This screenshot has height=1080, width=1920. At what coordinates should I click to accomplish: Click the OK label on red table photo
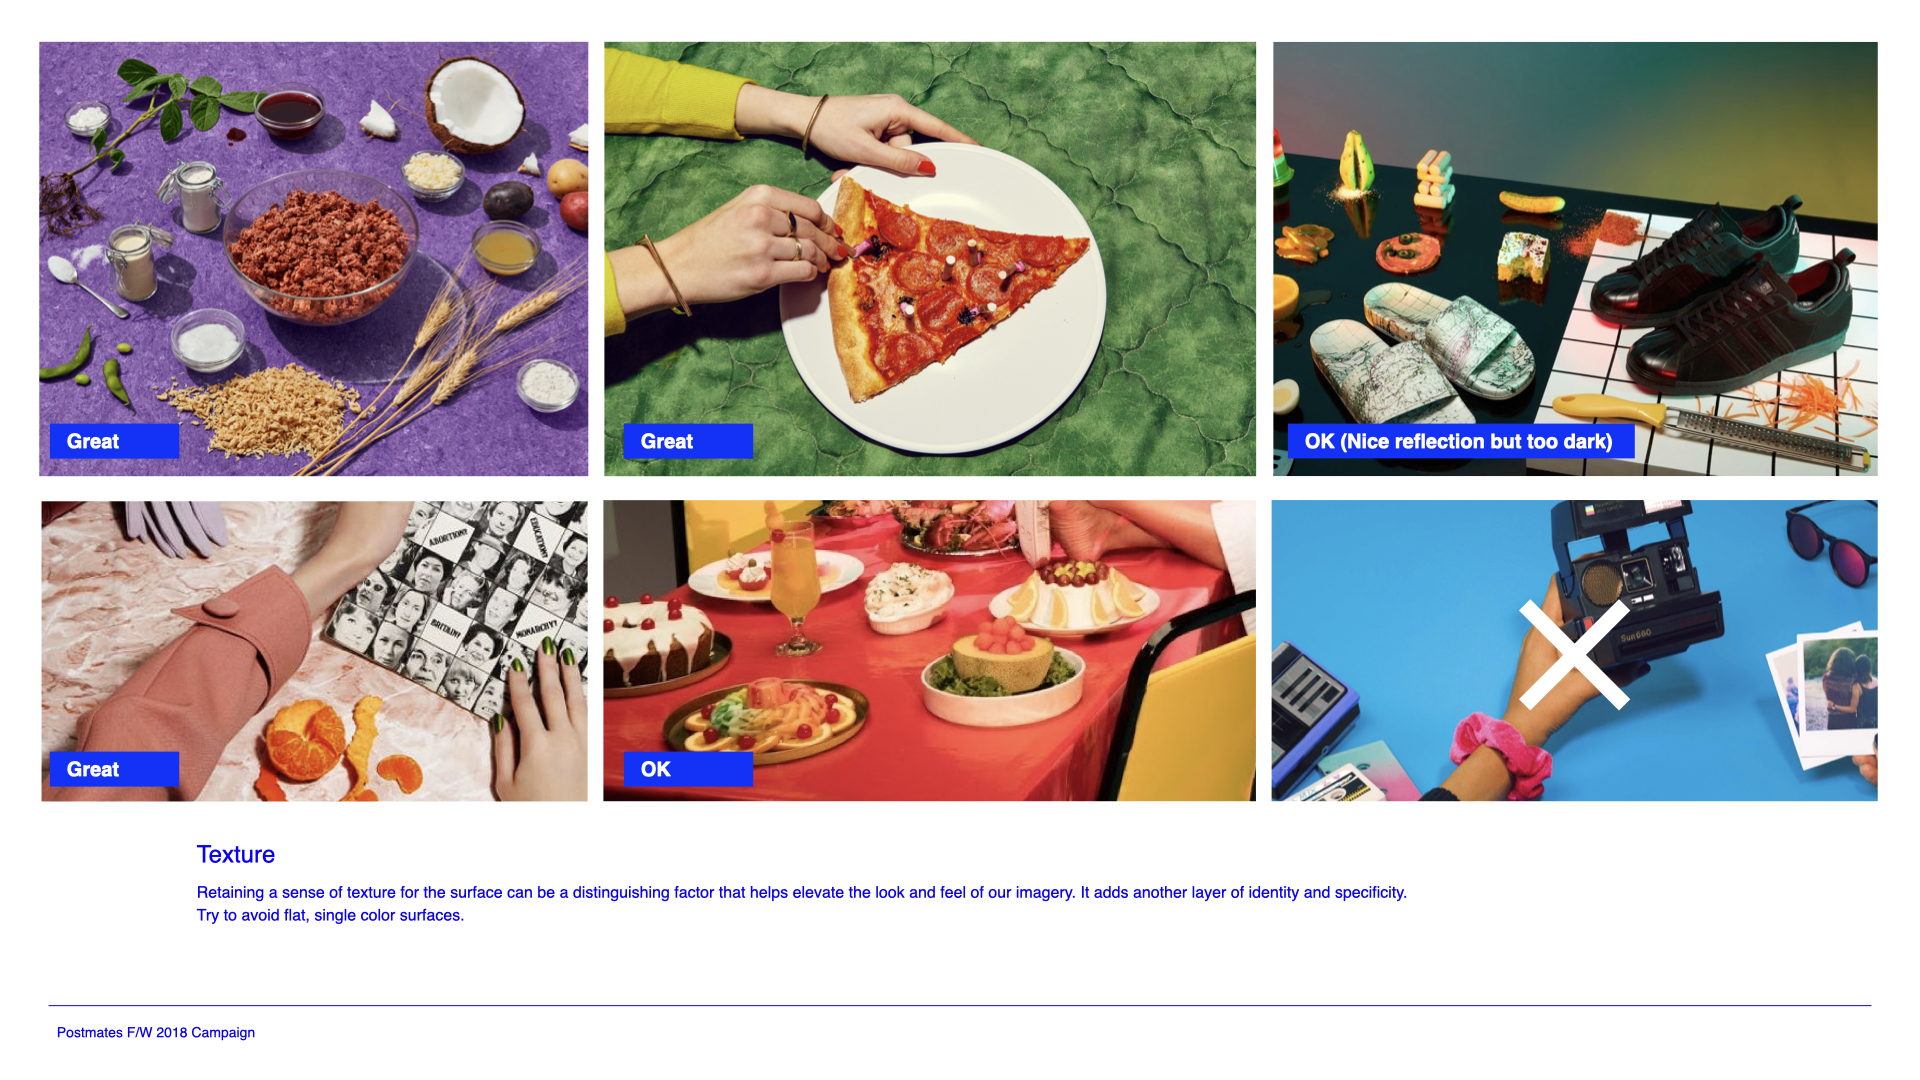pyautogui.click(x=688, y=769)
